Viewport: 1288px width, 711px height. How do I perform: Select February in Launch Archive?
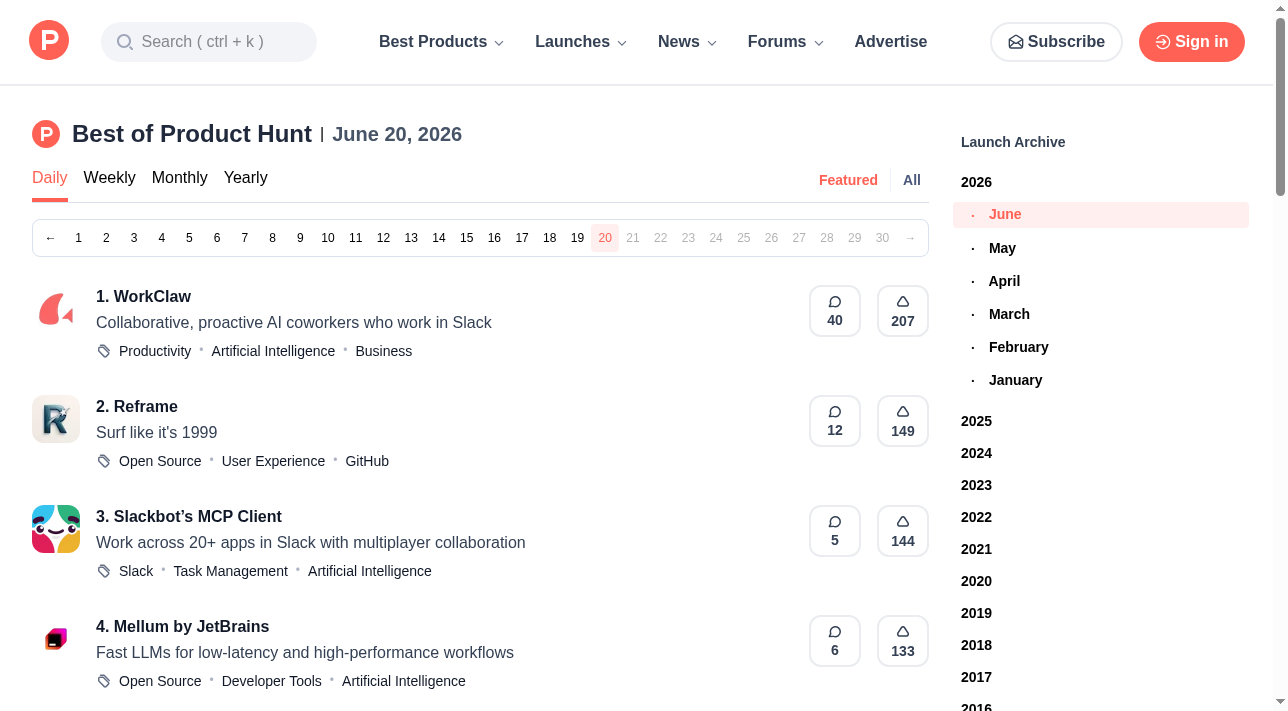pyautogui.click(x=1019, y=347)
